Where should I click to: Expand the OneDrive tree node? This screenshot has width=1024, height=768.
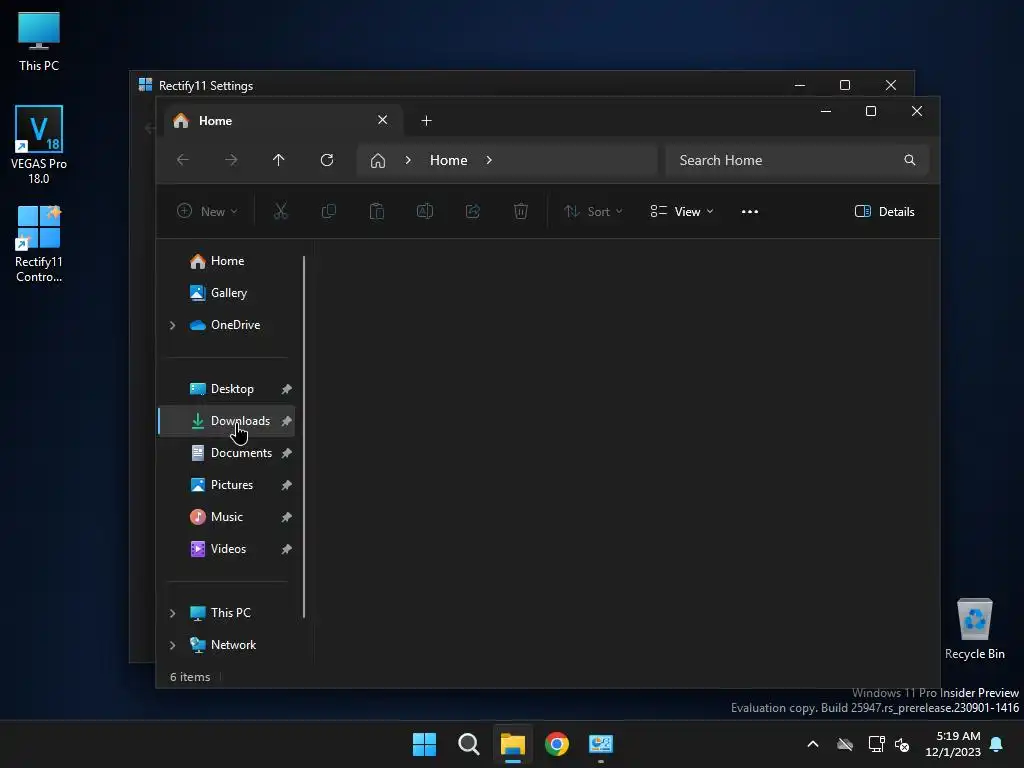point(172,325)
